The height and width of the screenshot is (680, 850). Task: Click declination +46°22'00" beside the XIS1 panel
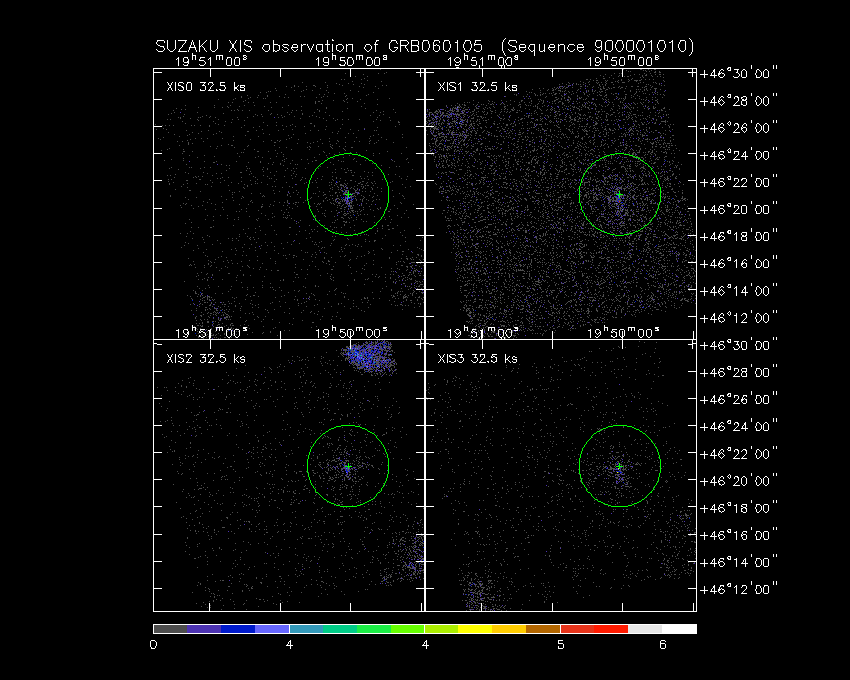click(x=739, y=182)
